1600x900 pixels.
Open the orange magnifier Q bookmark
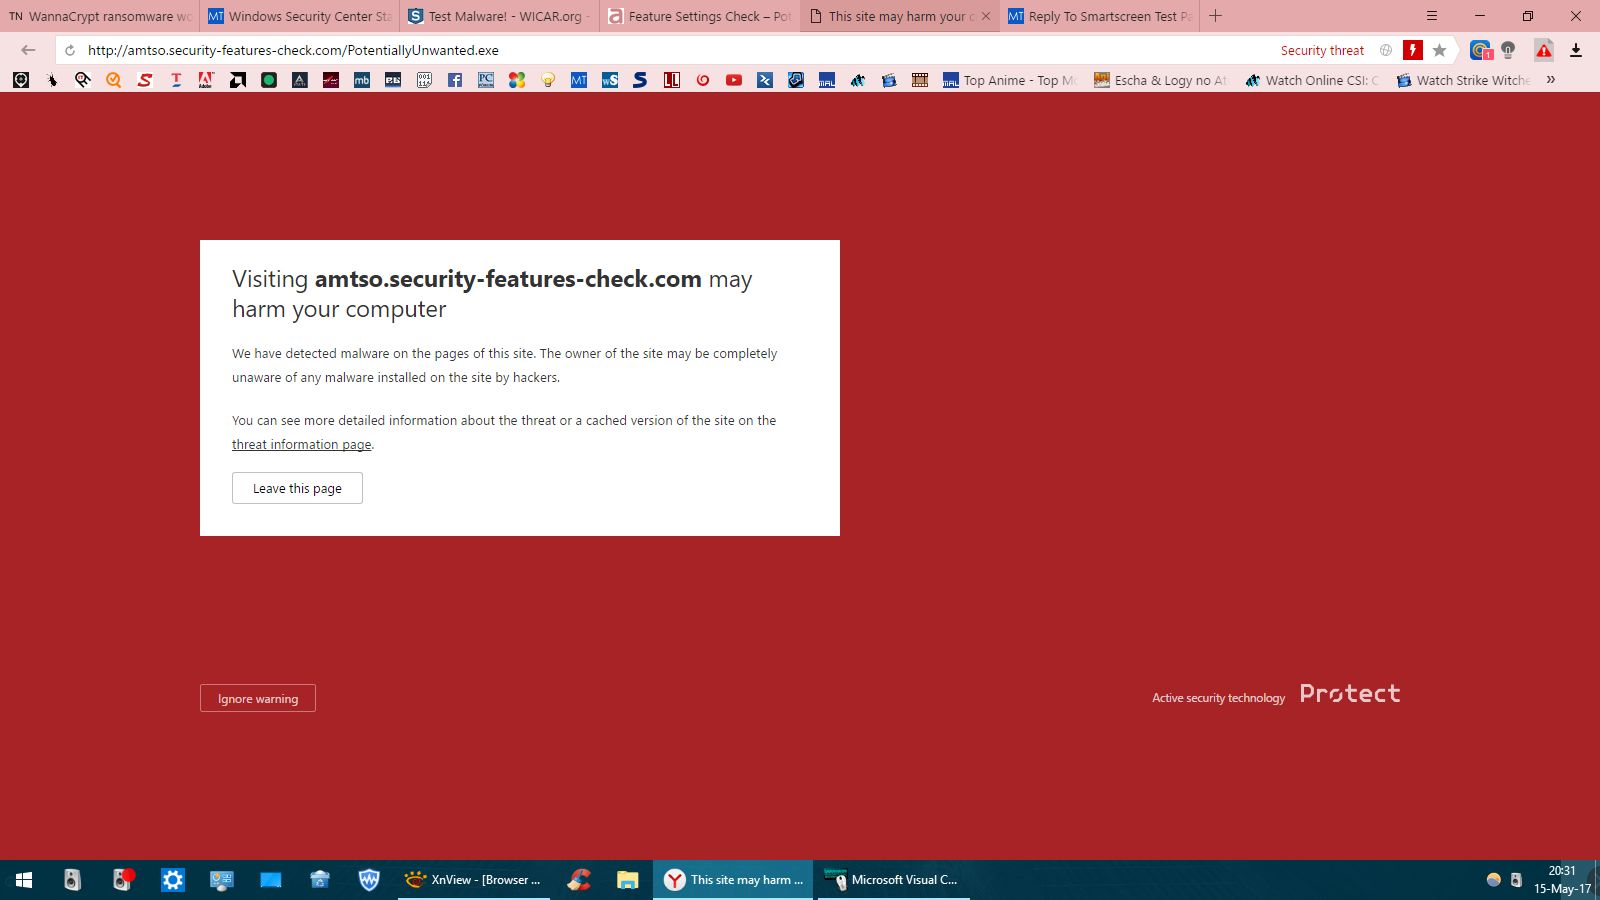coord(114,80)
